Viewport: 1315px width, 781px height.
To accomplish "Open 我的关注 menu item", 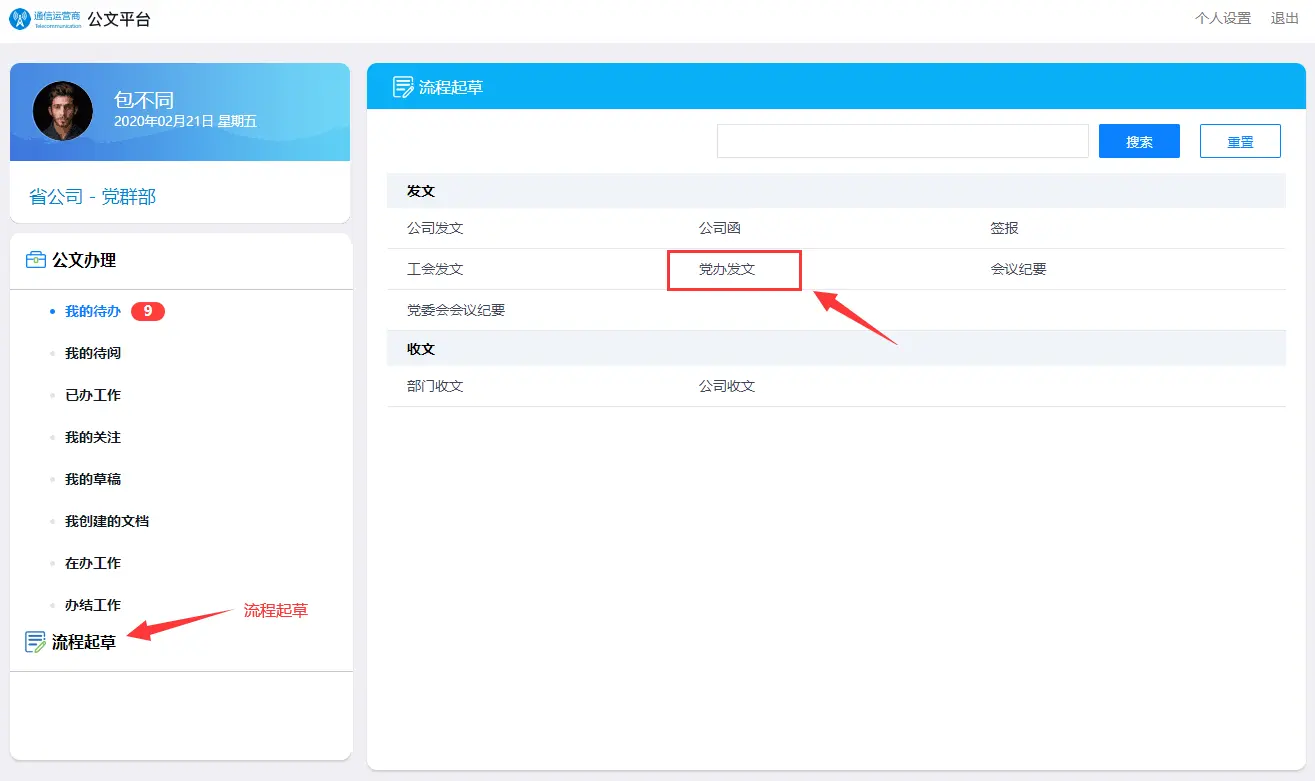I will pyautogui.click(x=93, y=437).
